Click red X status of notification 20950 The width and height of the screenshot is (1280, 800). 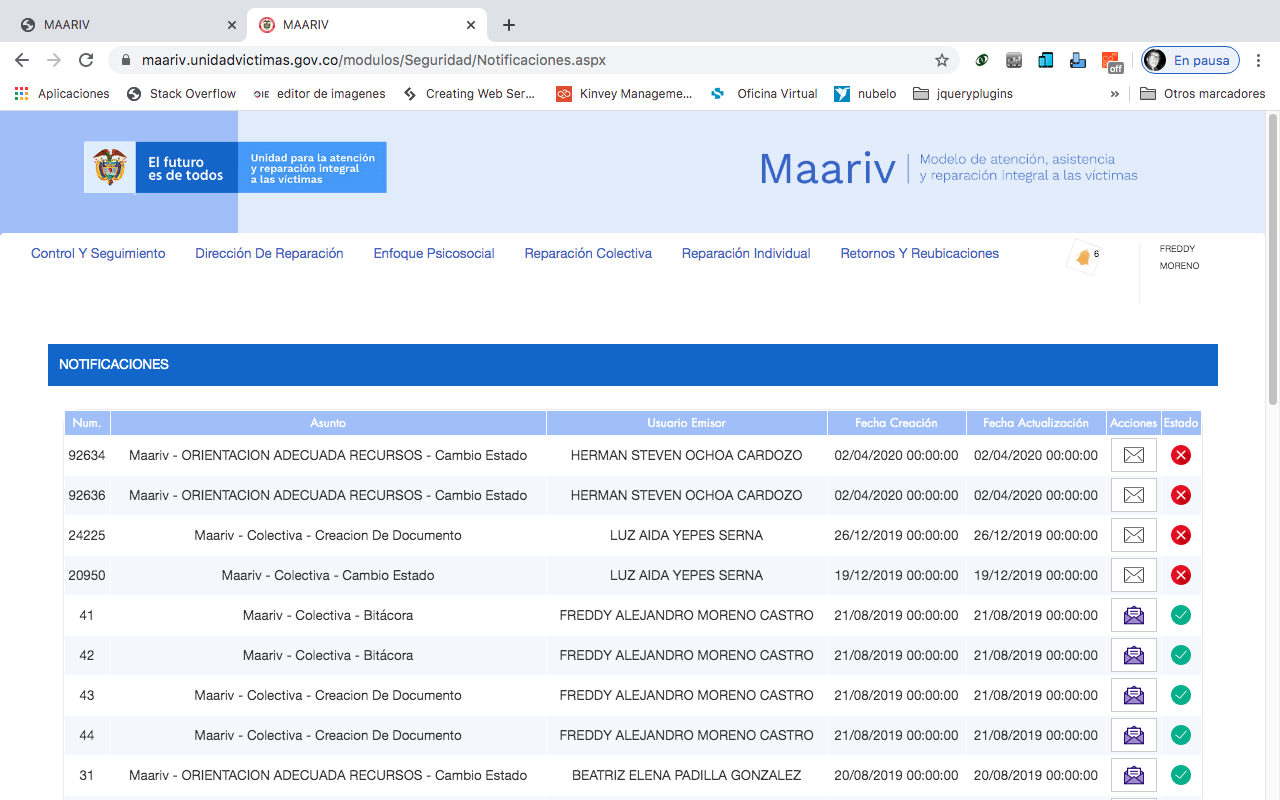tap(1181, 575)
